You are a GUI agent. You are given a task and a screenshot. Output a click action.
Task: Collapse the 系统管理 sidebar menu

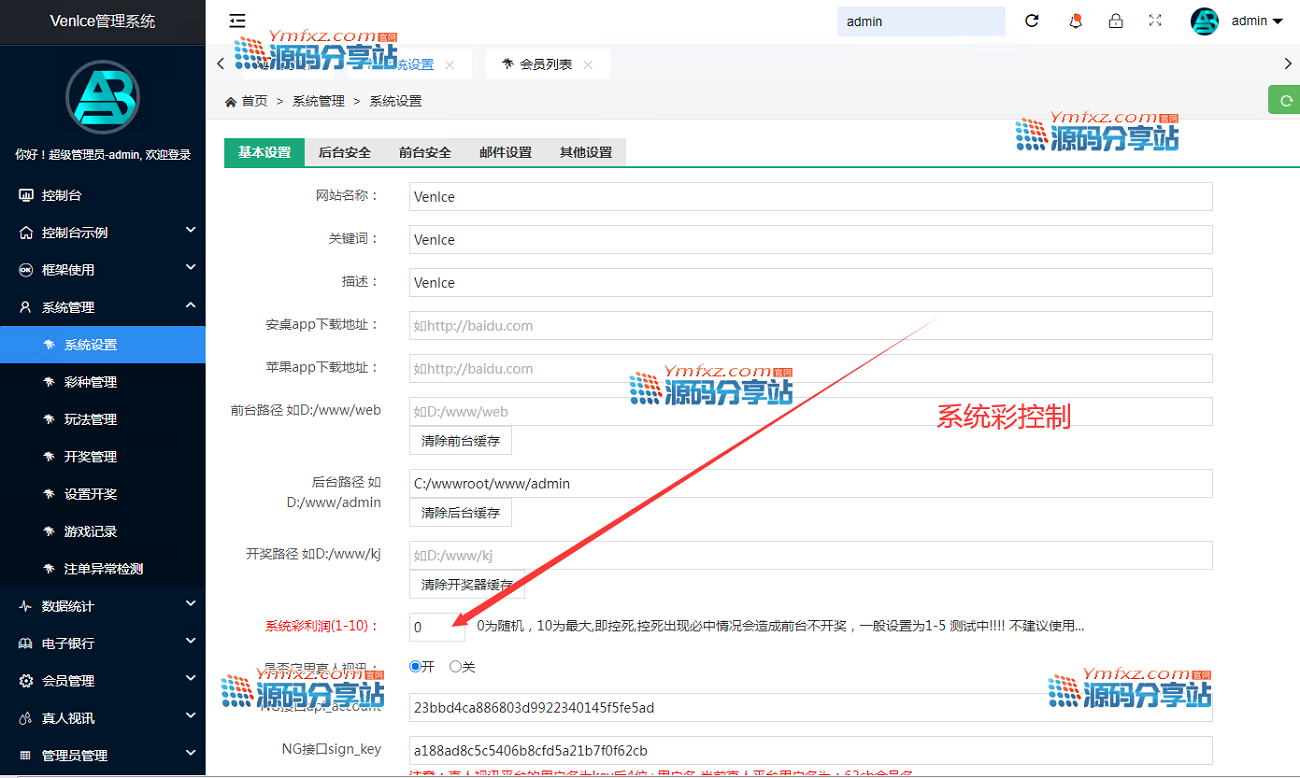pos(102,307)
